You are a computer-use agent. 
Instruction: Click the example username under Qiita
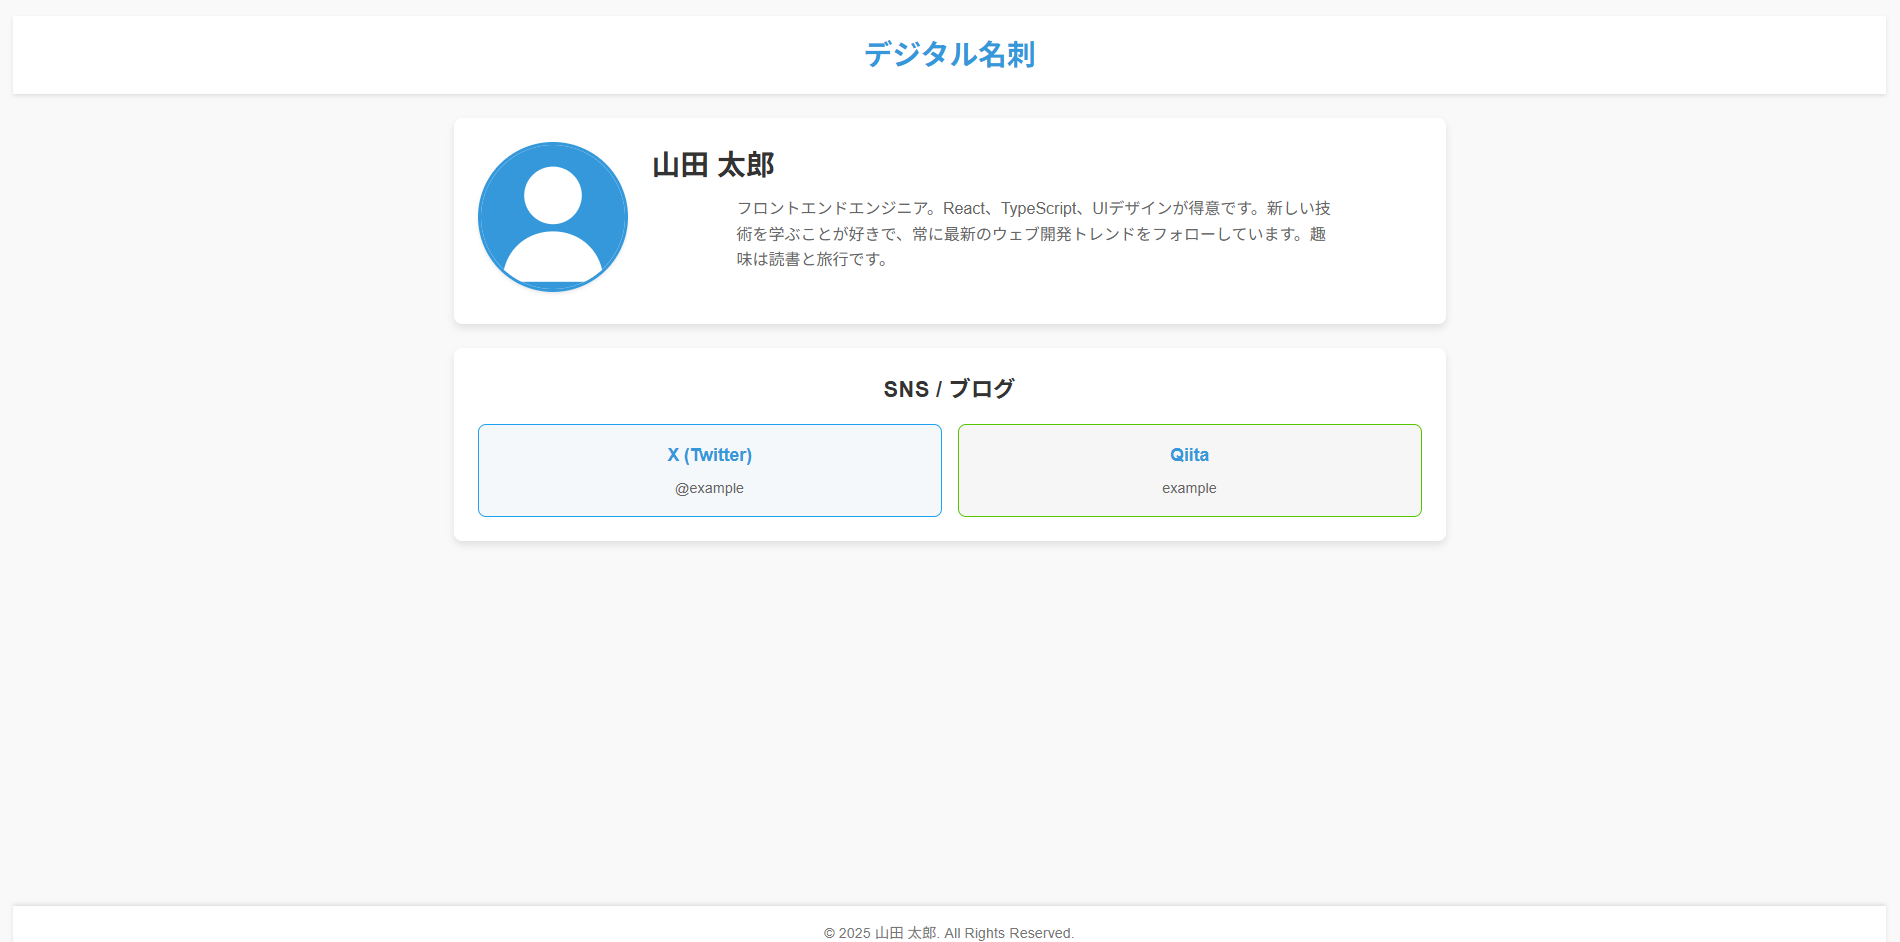click(1189, 488)
